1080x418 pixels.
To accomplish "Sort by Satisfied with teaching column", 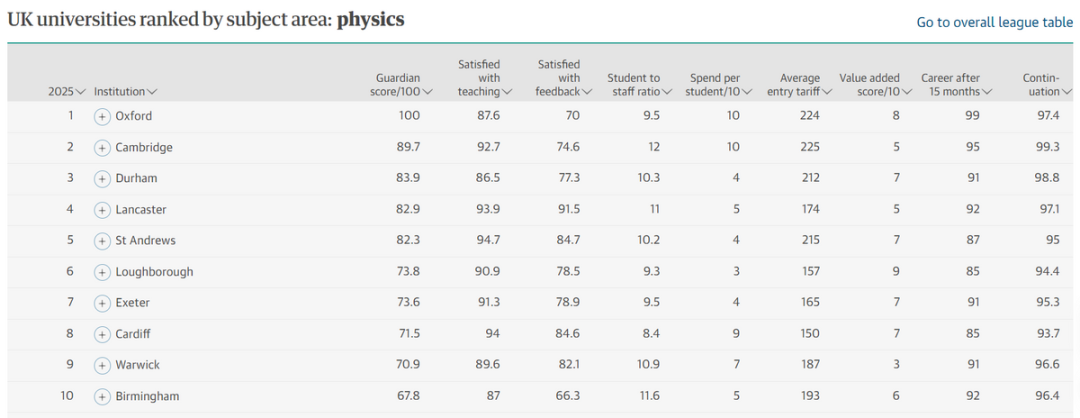I will (484, 79).
